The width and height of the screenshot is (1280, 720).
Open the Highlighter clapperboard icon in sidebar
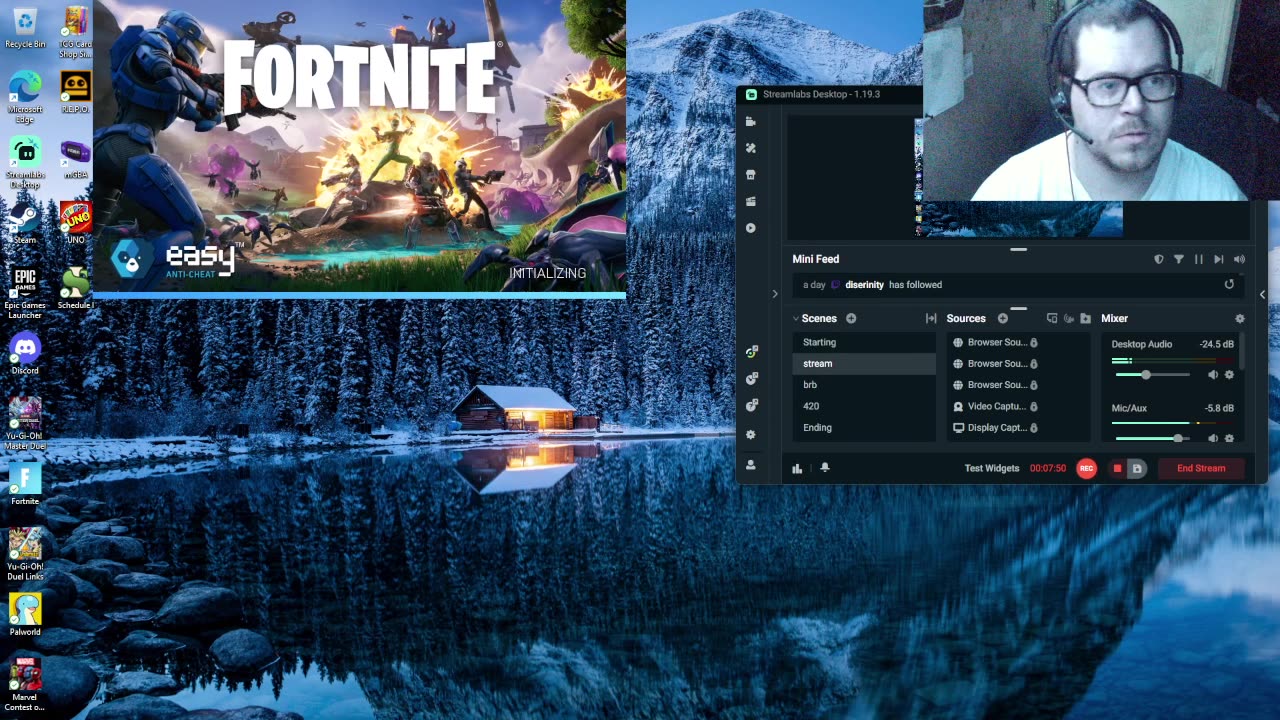pyautogui.click(x=751, y=201)
